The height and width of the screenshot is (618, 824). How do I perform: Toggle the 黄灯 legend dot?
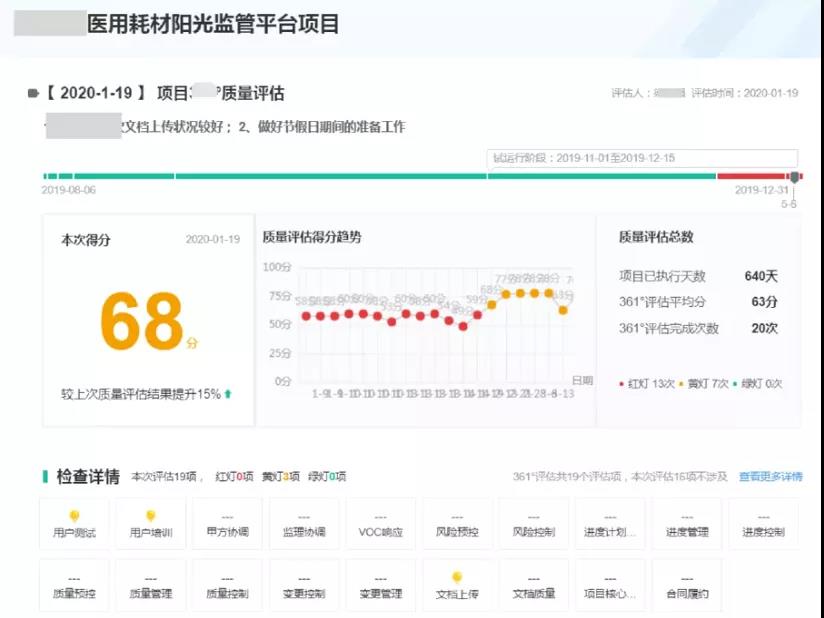[680, 381]
